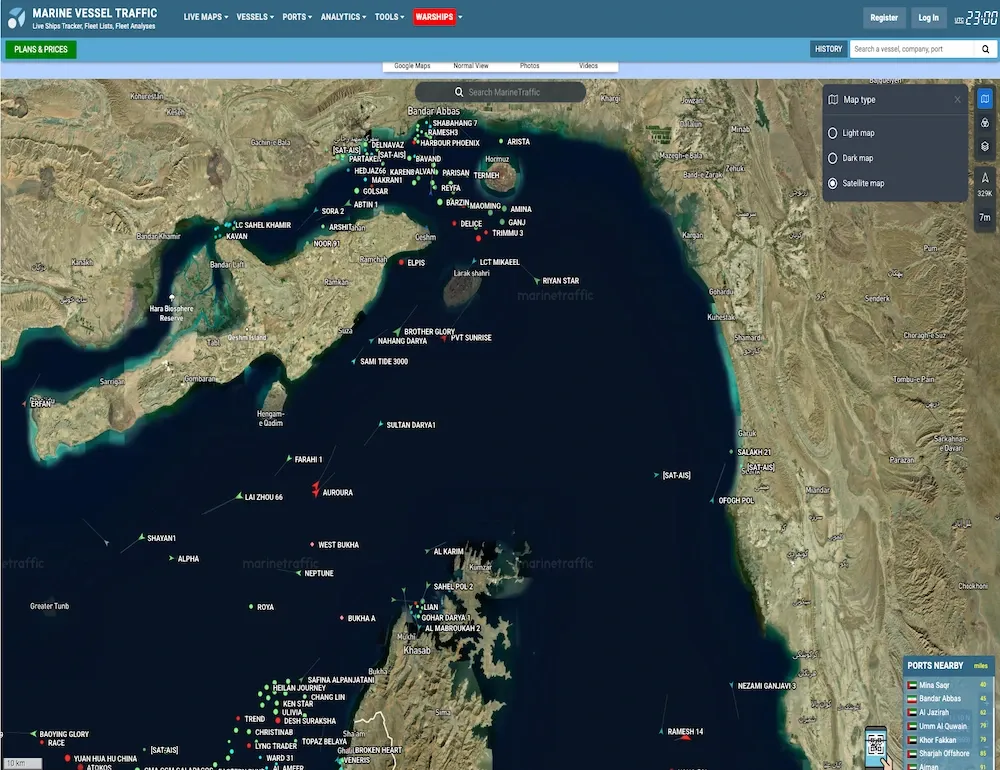Screen dimensions: 1000x770
Task: Open the map layers stack icon
Action: pos(985,146)
